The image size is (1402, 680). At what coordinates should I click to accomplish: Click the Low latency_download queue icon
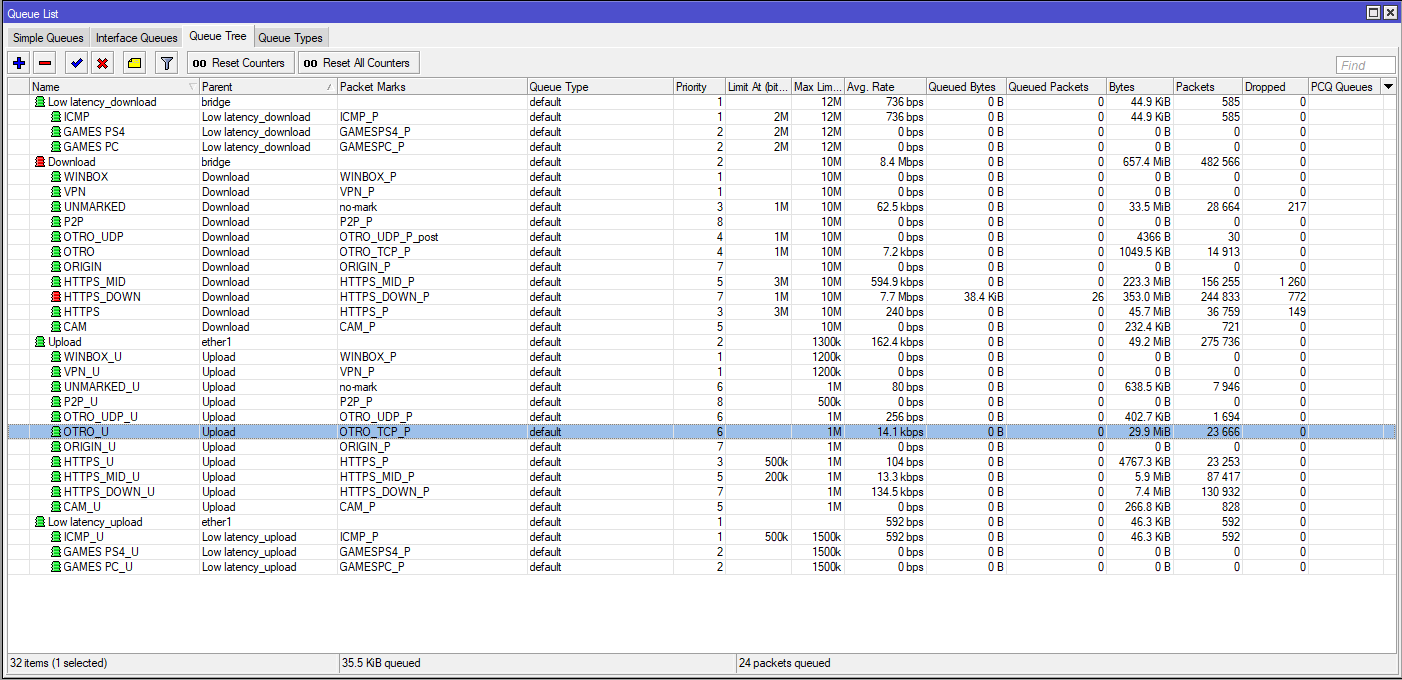pos(40,102)
